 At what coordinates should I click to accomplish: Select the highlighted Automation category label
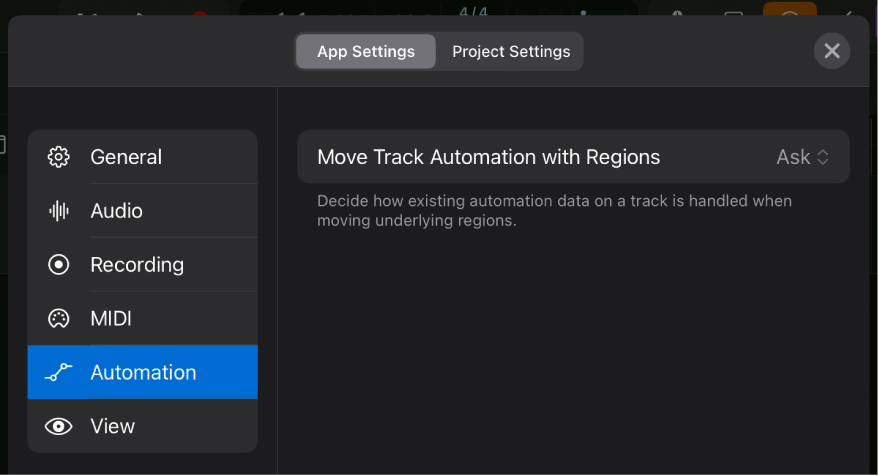143,373
